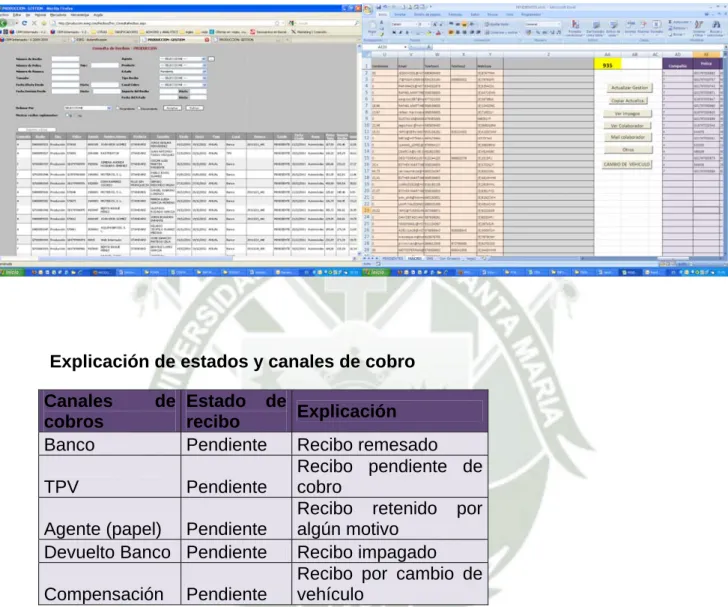Click Actualizar Gestion button in Excel sheet
Image resolution: width=728 pixels, height=607 pixels.
[x=629, y=88]
